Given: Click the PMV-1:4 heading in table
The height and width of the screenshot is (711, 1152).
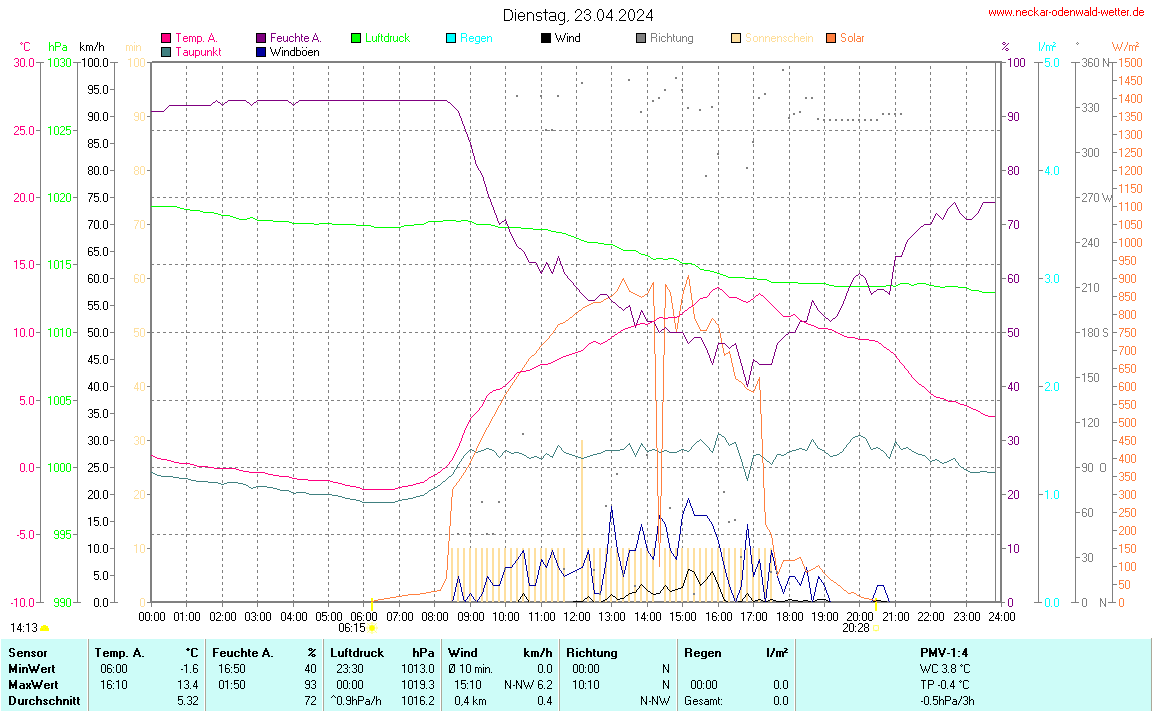Looking at the screenshot, I should [x=944, y=652].
